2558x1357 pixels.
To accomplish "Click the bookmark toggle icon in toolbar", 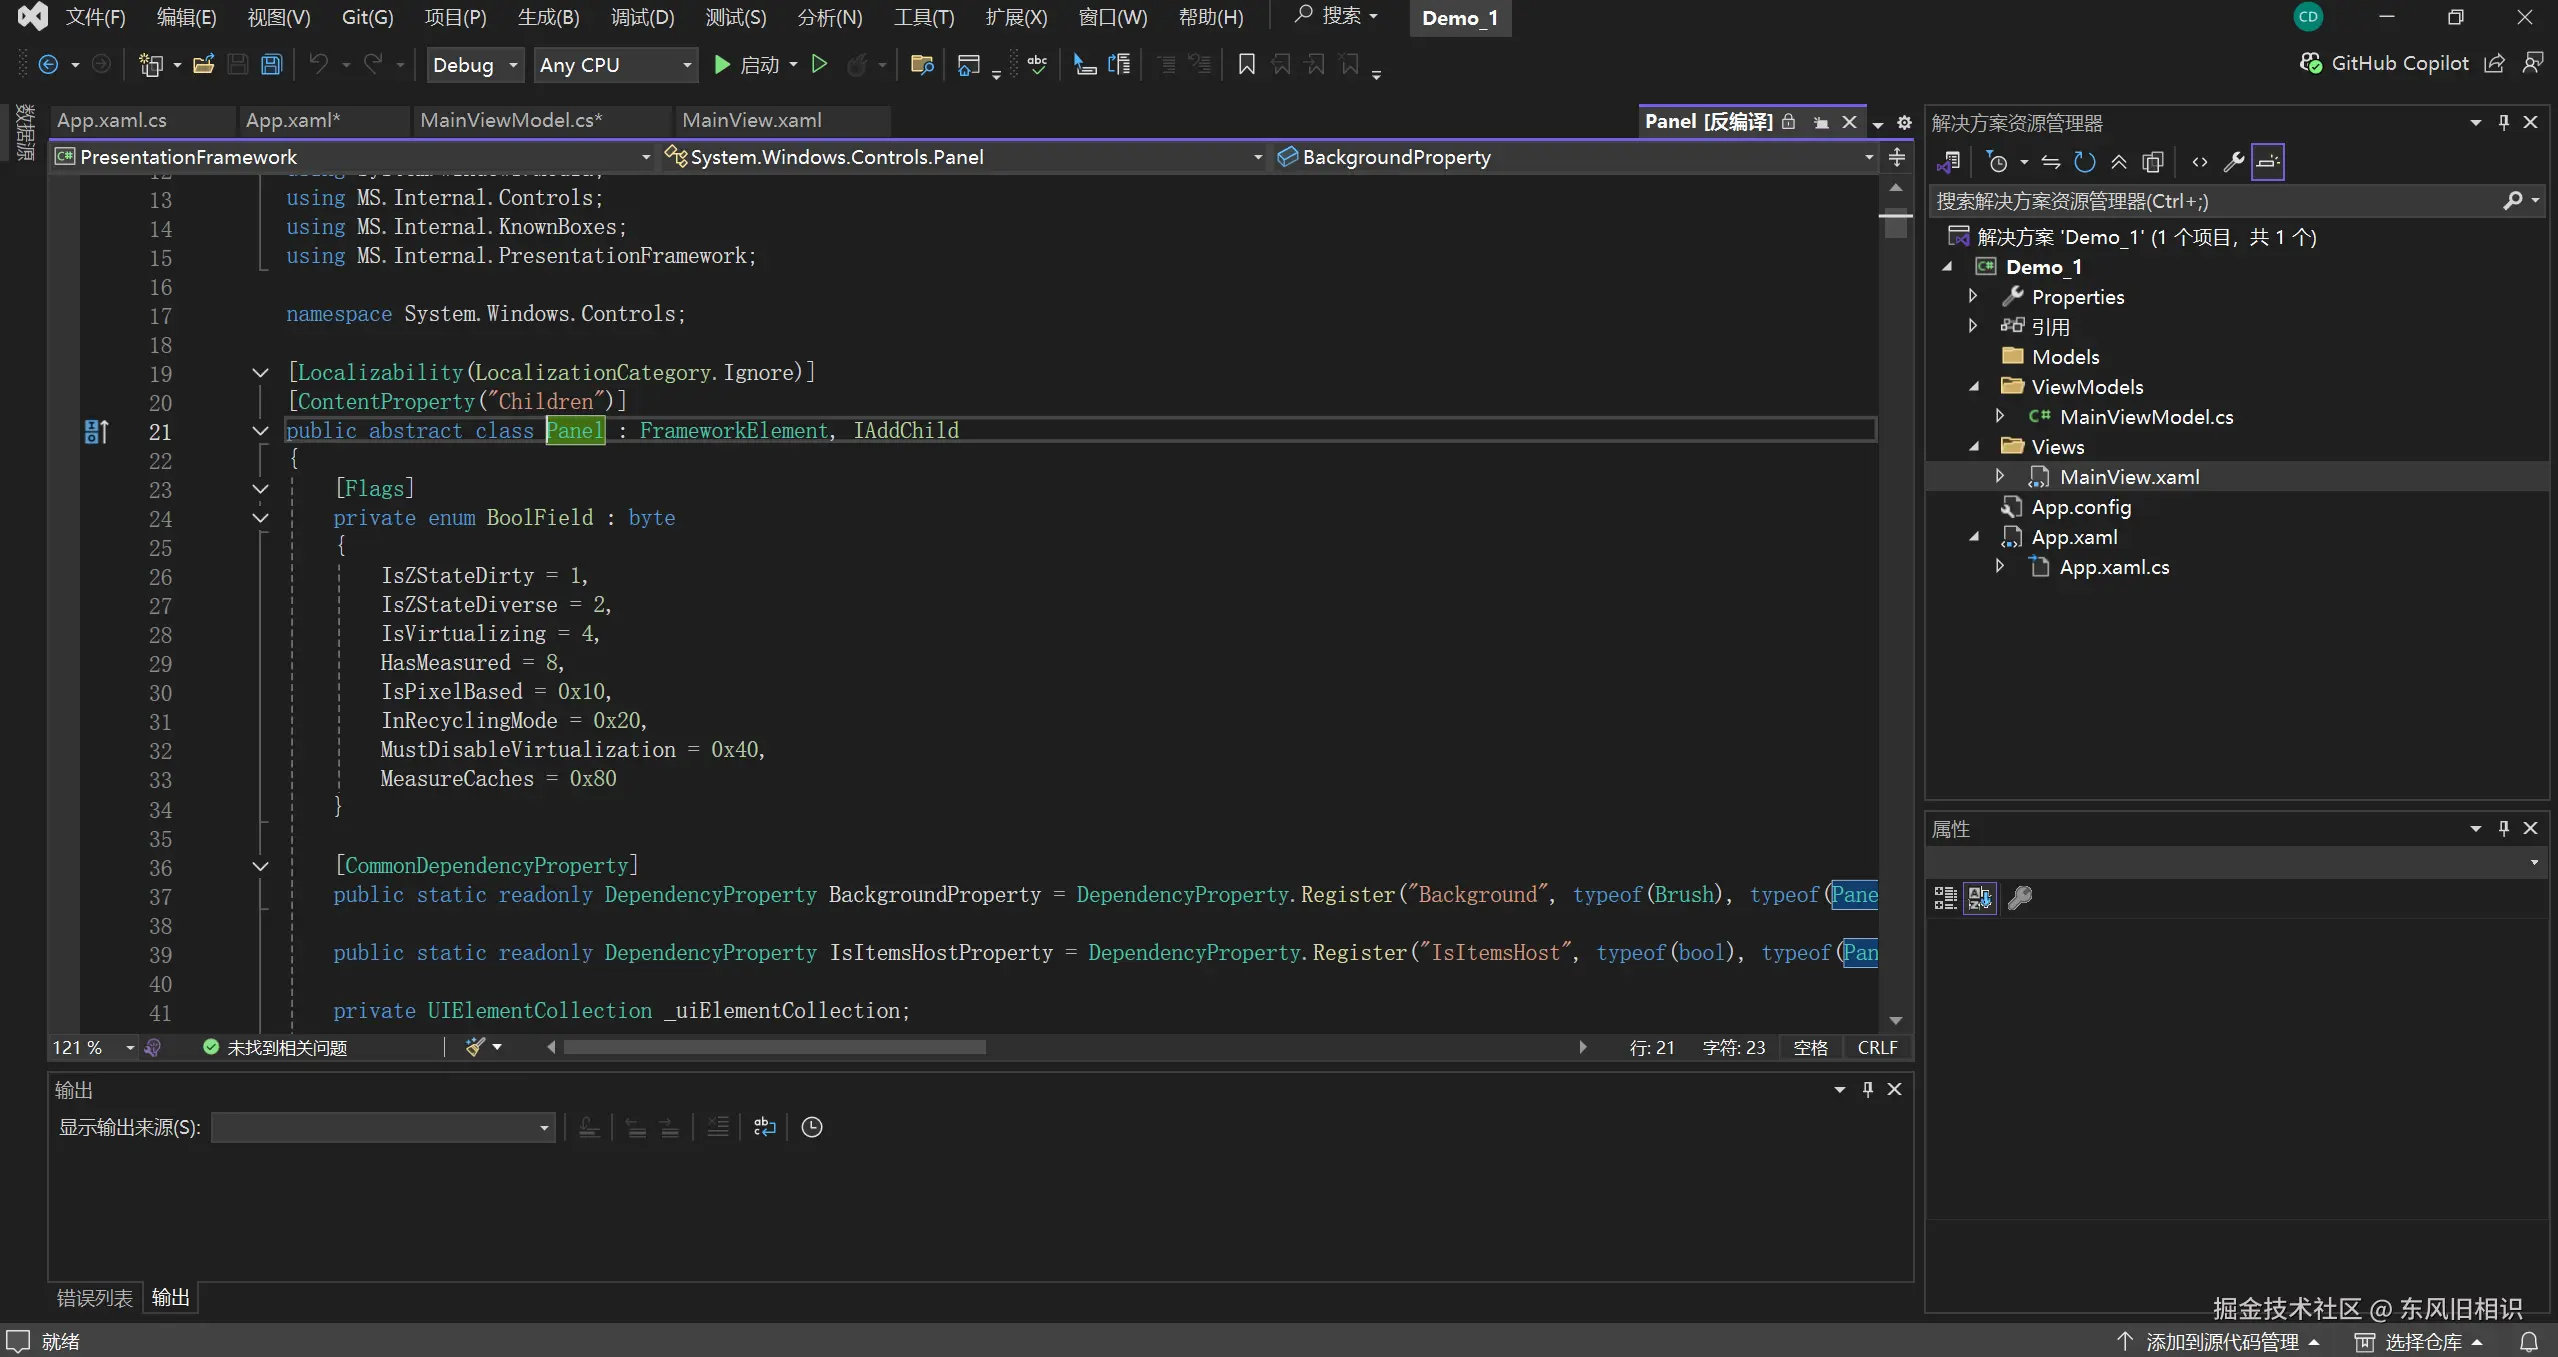I will coord(1246,65).
